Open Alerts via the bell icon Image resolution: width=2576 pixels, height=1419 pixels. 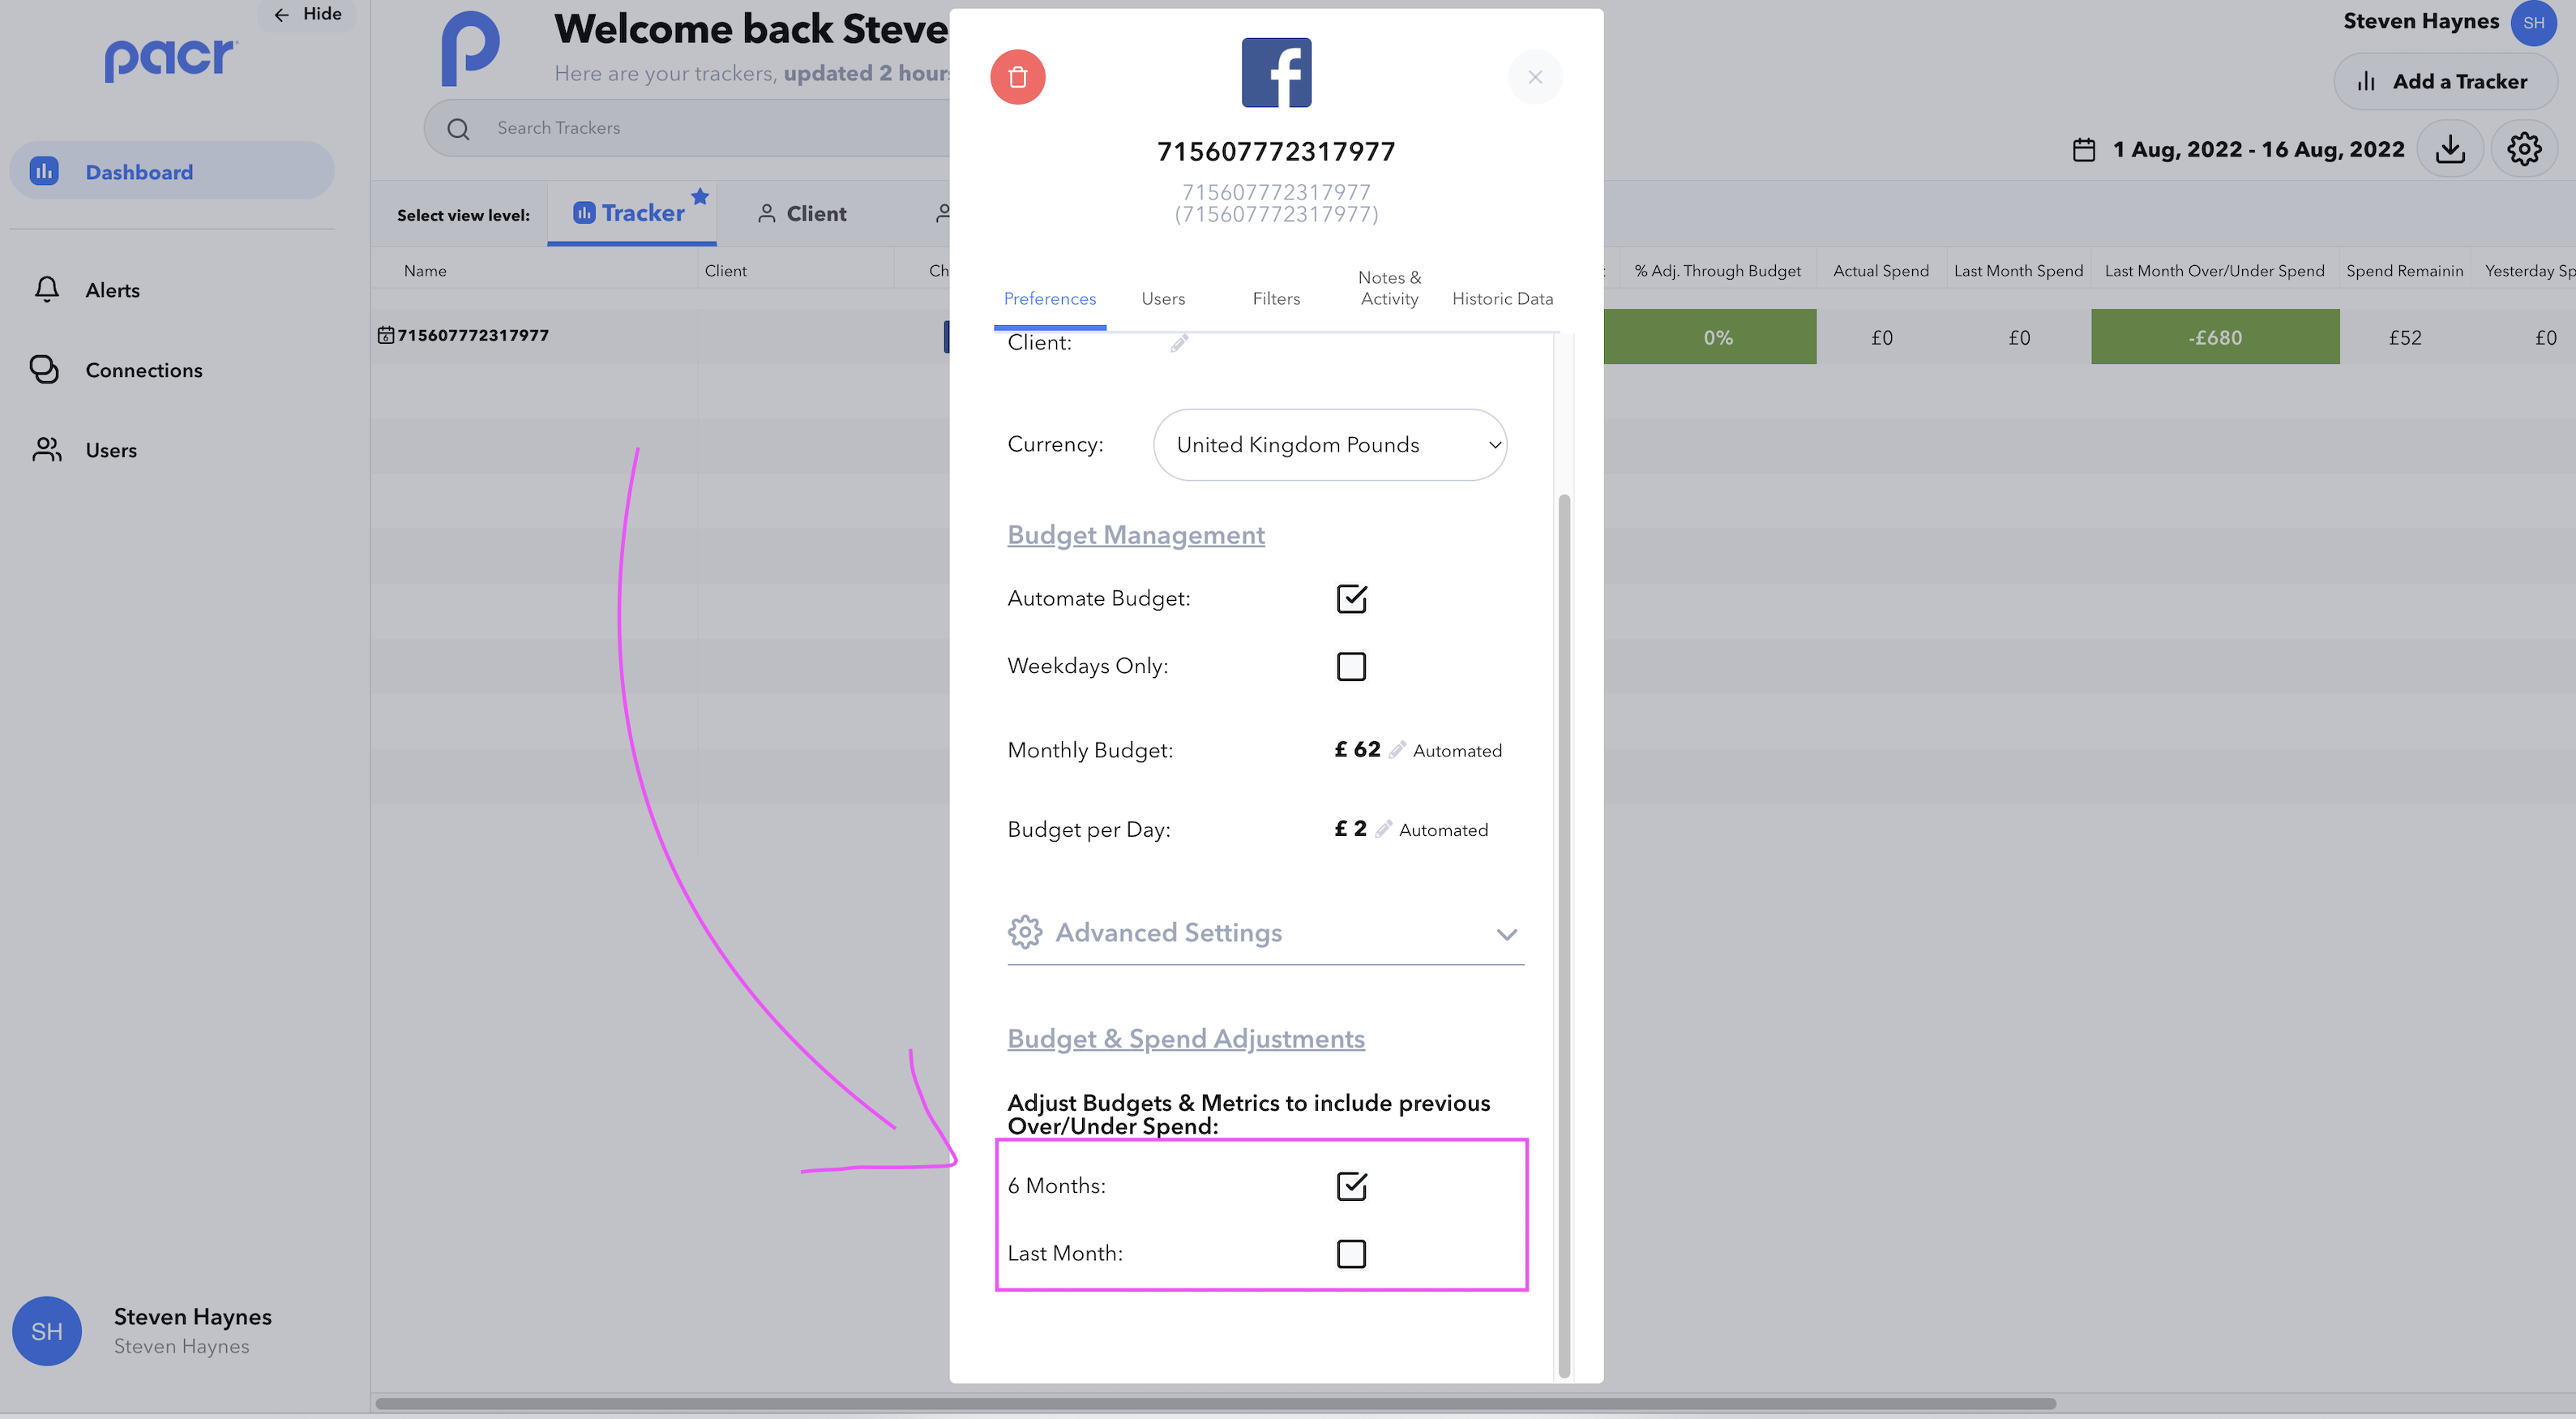(47, 290)
